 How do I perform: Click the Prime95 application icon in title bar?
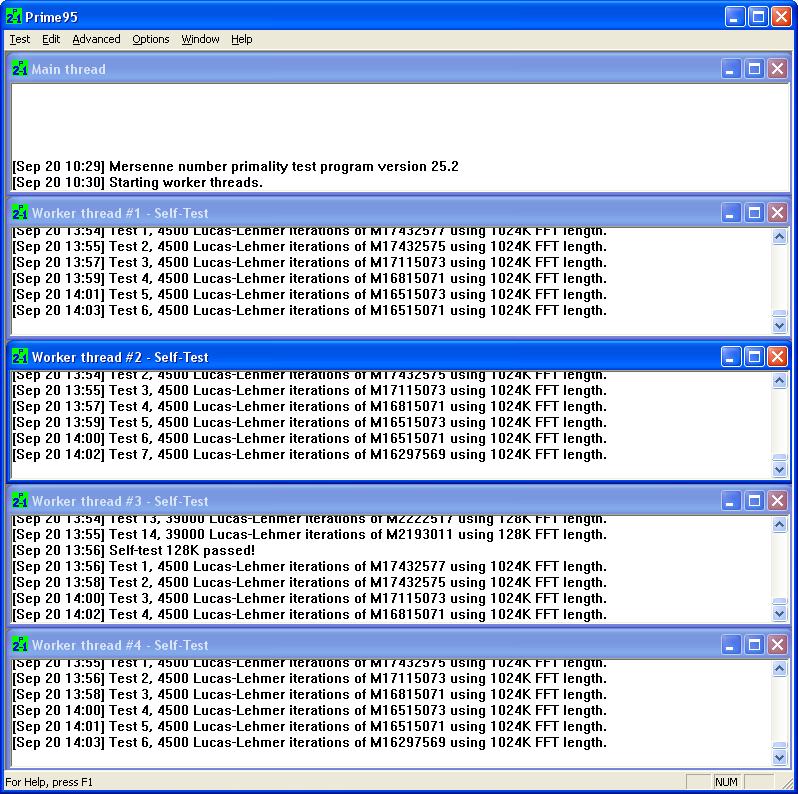(13, 17)
